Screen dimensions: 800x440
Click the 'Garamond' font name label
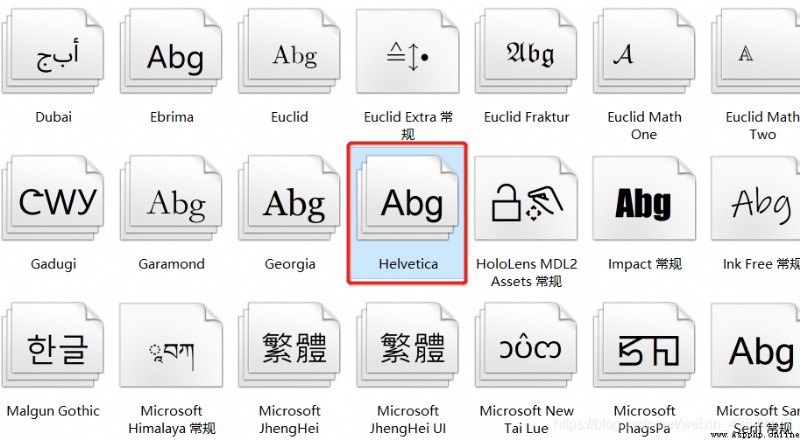(171, 264)
